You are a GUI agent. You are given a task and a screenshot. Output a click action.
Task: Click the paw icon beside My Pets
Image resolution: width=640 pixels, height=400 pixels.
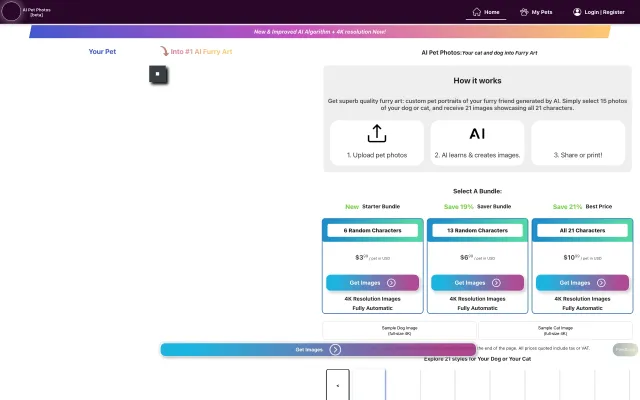pyautogui.click(x=524, y=12)
